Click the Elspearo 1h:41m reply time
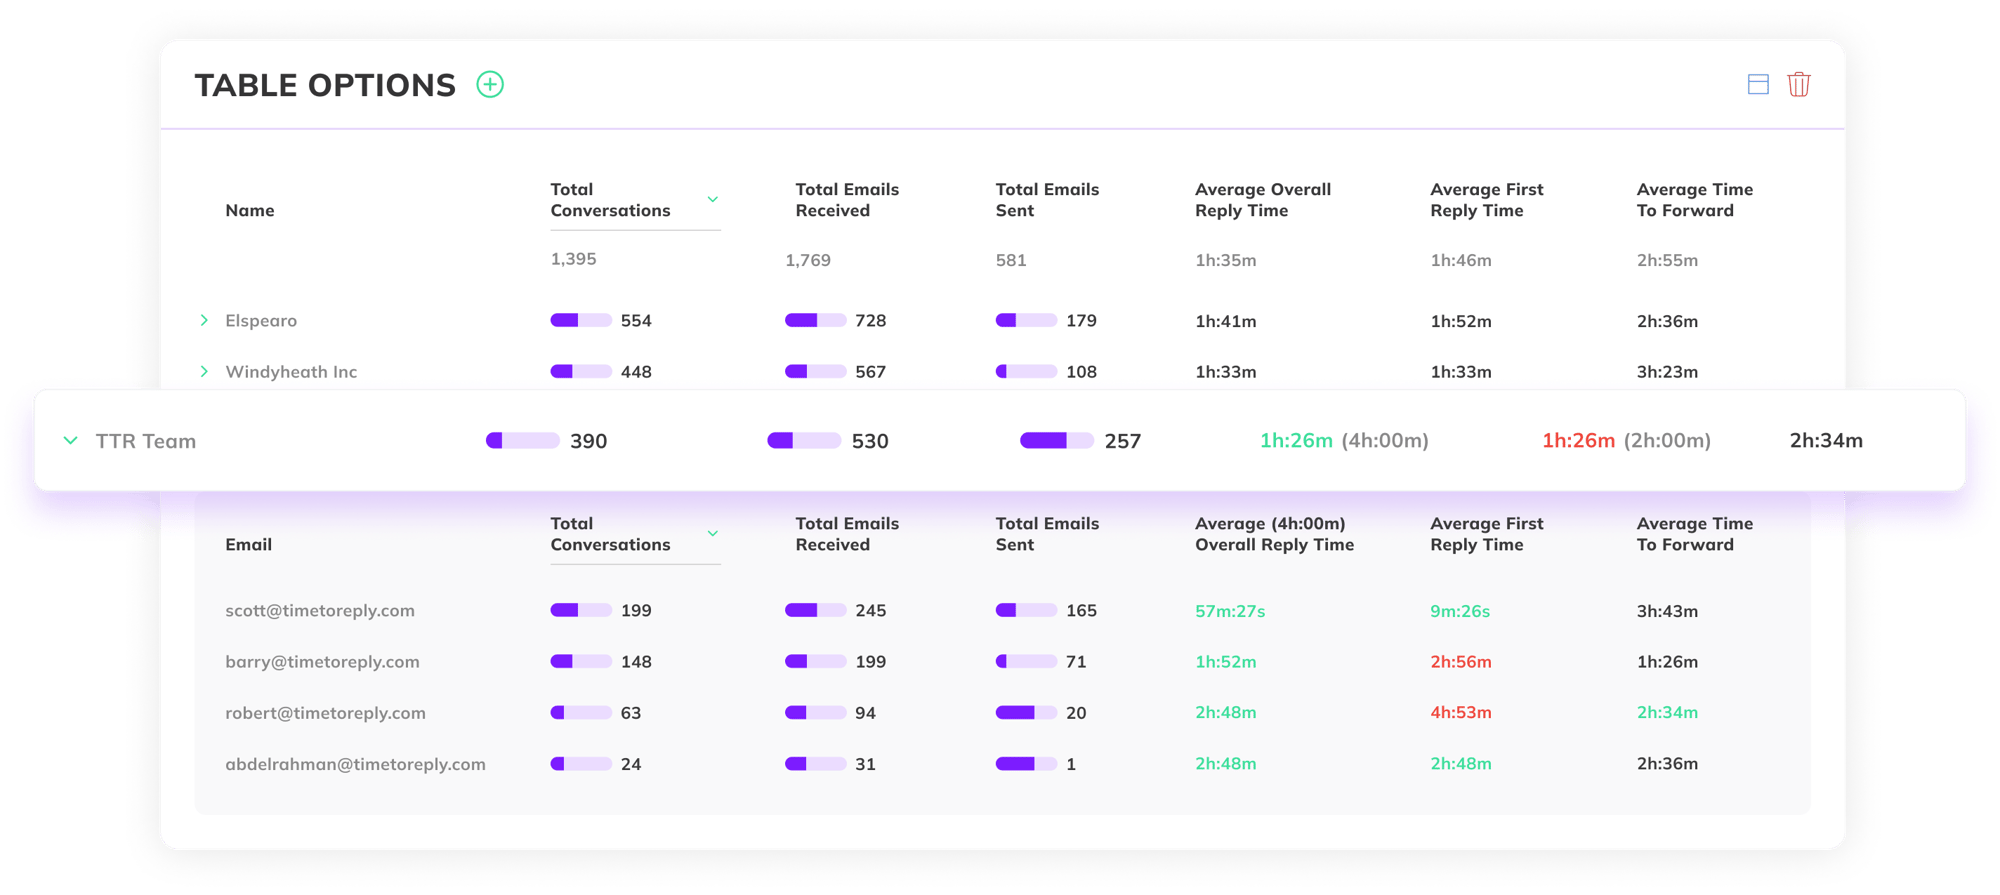 coord(1226,321)
